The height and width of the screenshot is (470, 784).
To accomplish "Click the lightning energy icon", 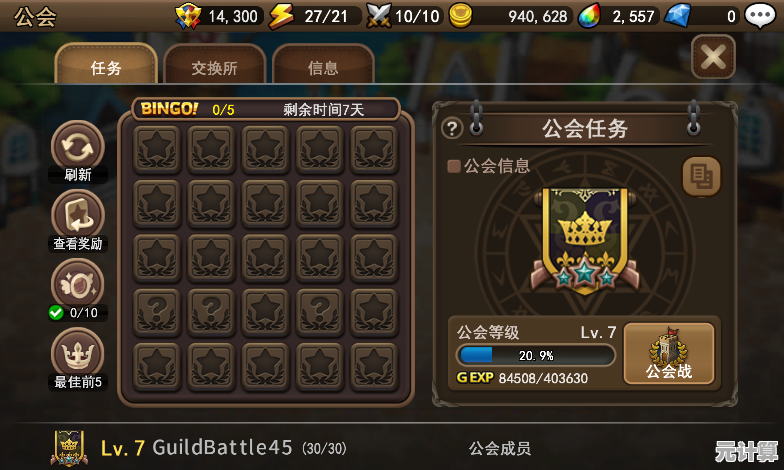I will point(282,16).
